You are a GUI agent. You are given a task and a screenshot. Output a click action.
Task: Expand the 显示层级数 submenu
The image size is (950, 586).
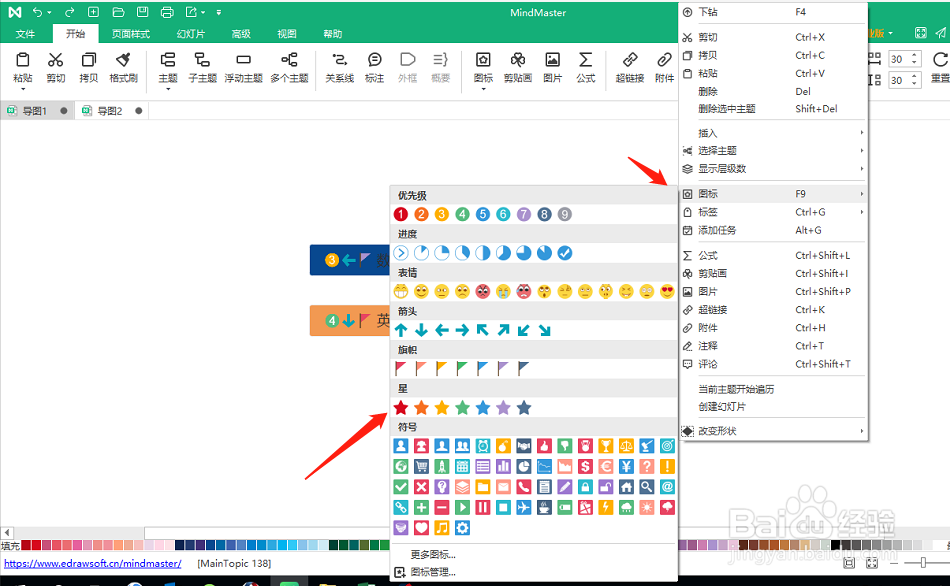pos(772,168)
